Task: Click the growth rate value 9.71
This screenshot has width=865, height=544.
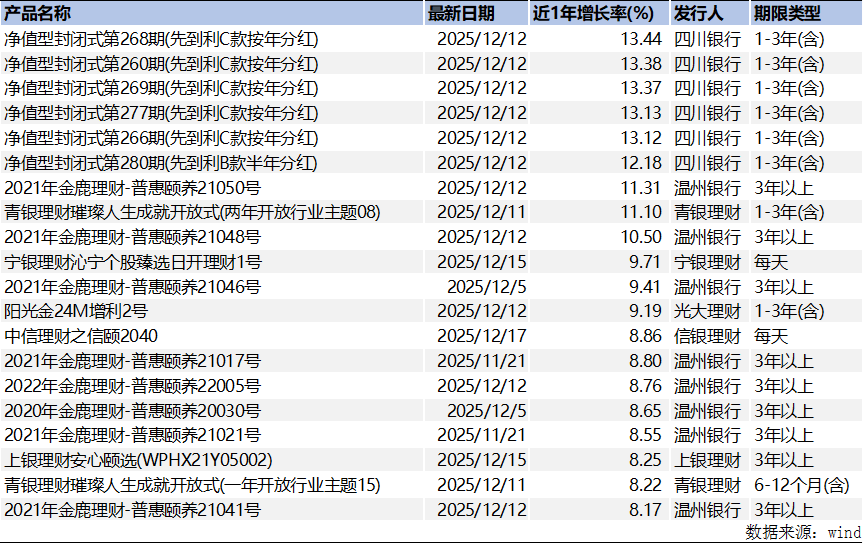Action: (x=645, y=262)
